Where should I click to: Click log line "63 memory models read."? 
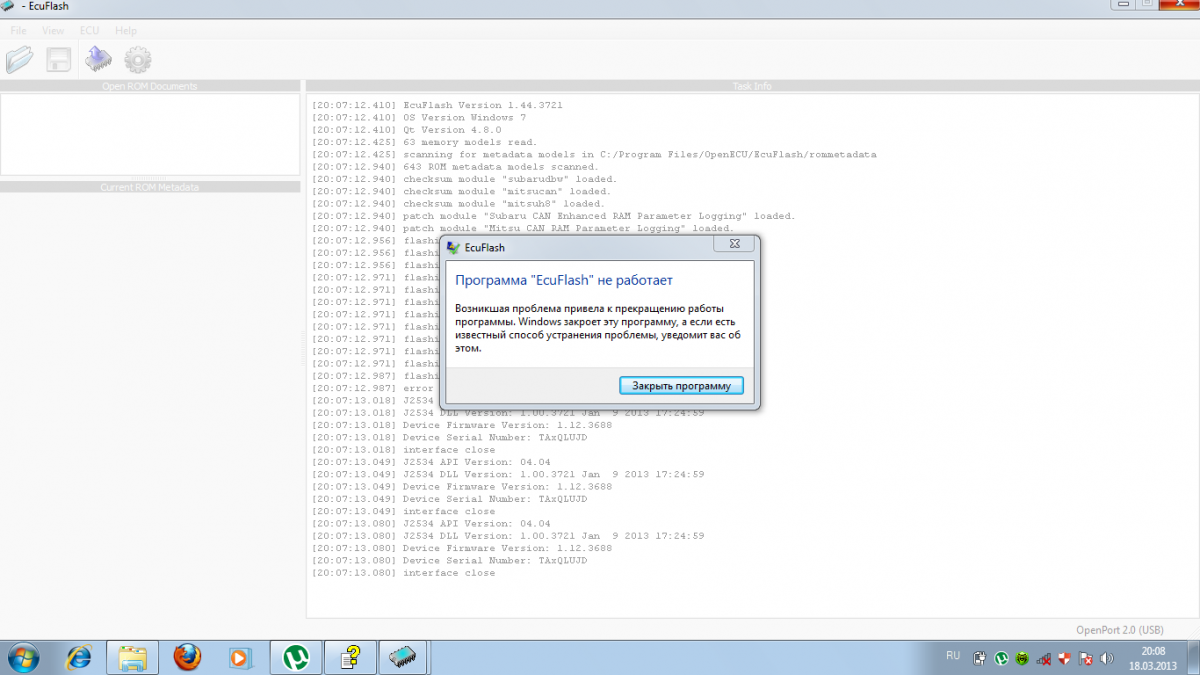425,142
